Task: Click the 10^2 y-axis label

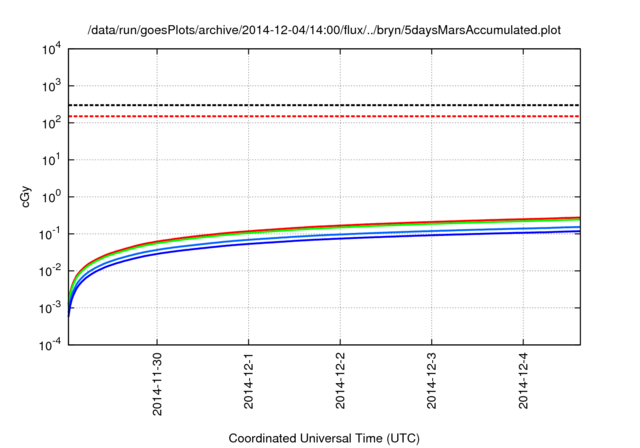Action: point(52,123)
